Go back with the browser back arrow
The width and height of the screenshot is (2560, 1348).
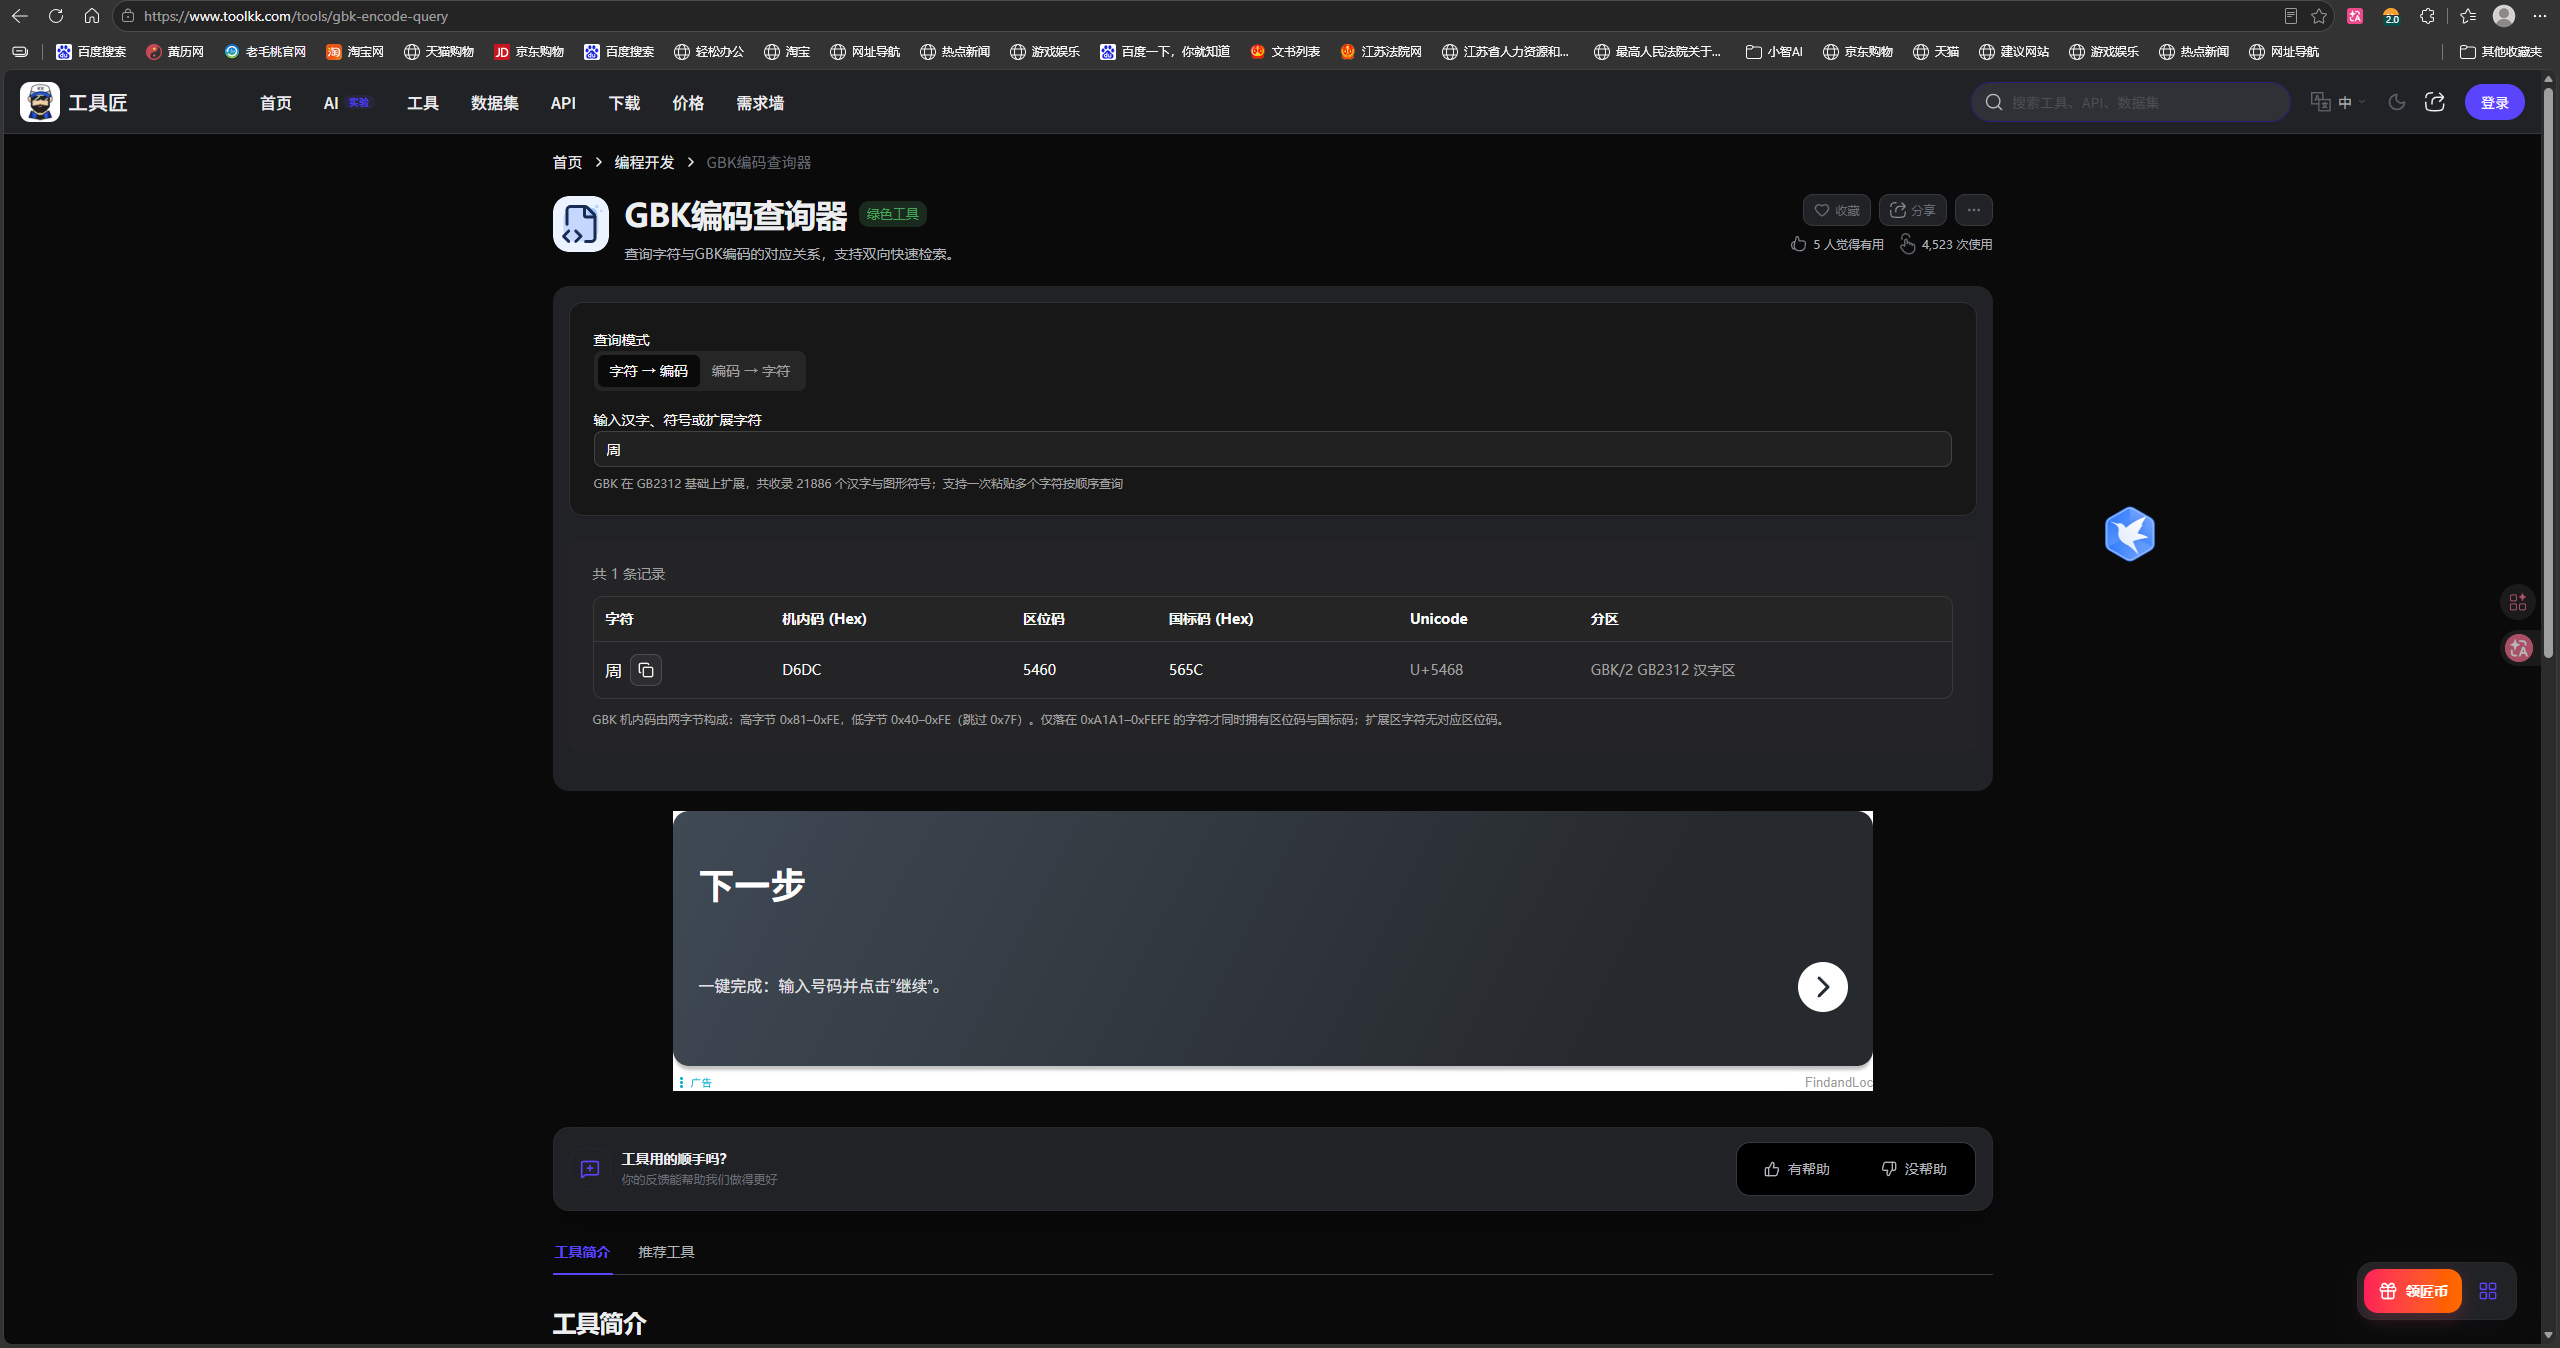click(x=20, y=16)
